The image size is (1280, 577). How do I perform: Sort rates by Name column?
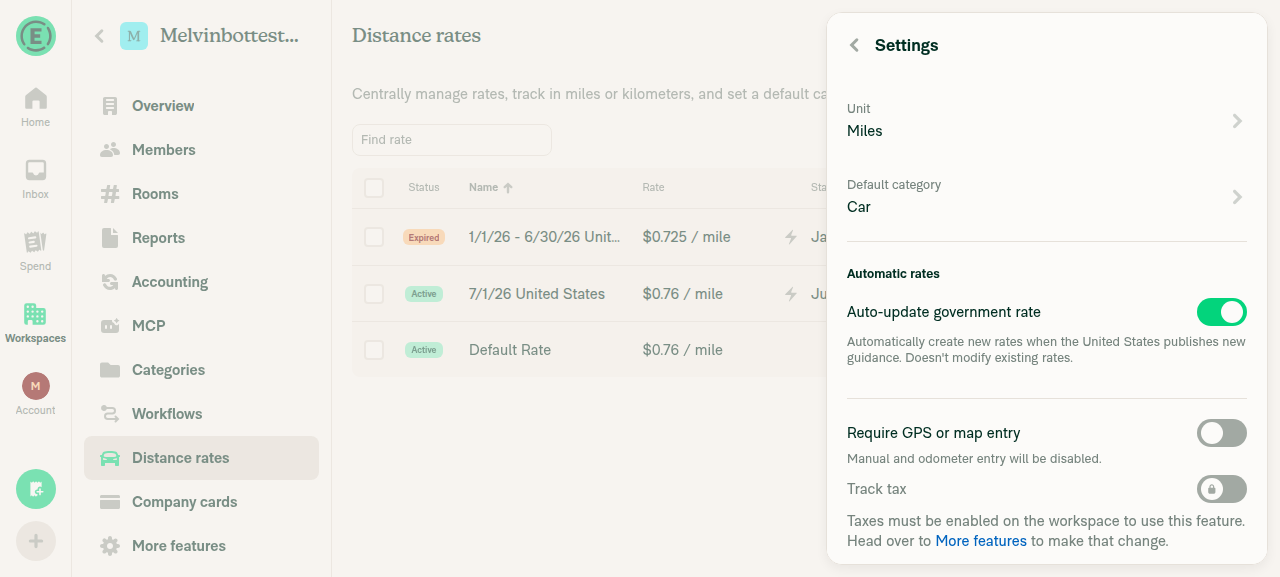pos(491,187)
